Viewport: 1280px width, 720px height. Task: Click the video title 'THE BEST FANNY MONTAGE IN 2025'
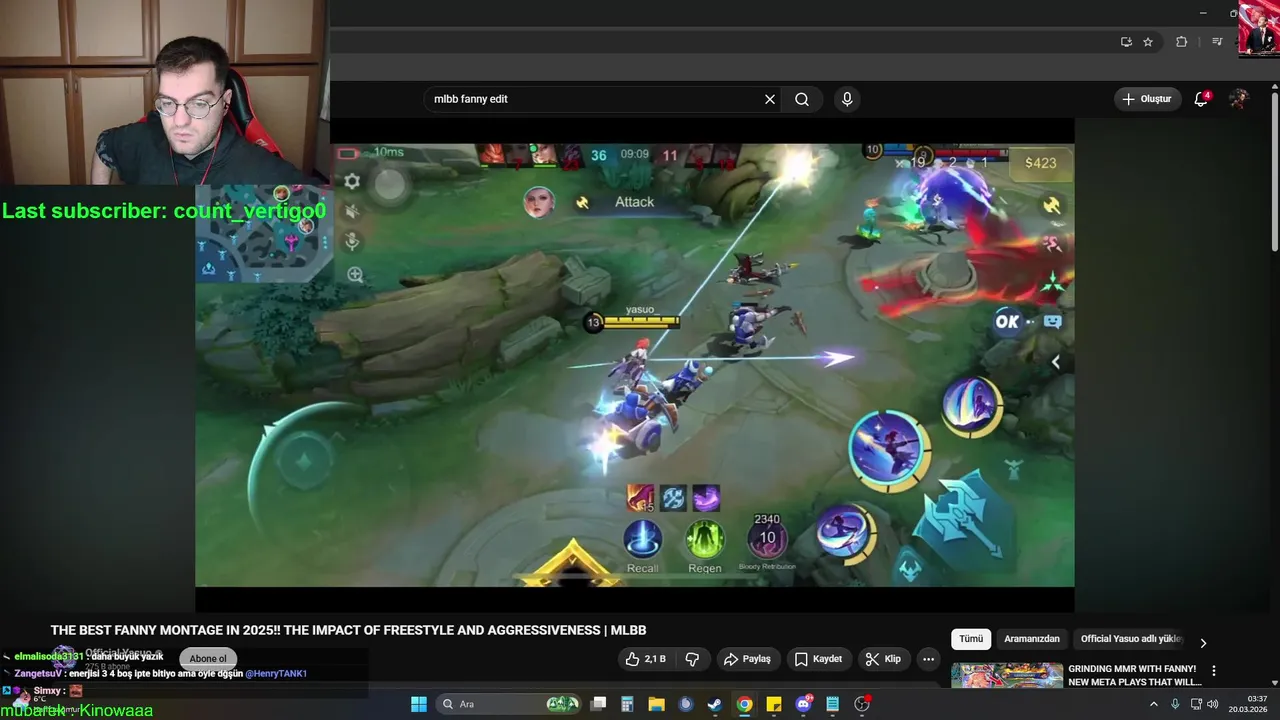[349, 630]
